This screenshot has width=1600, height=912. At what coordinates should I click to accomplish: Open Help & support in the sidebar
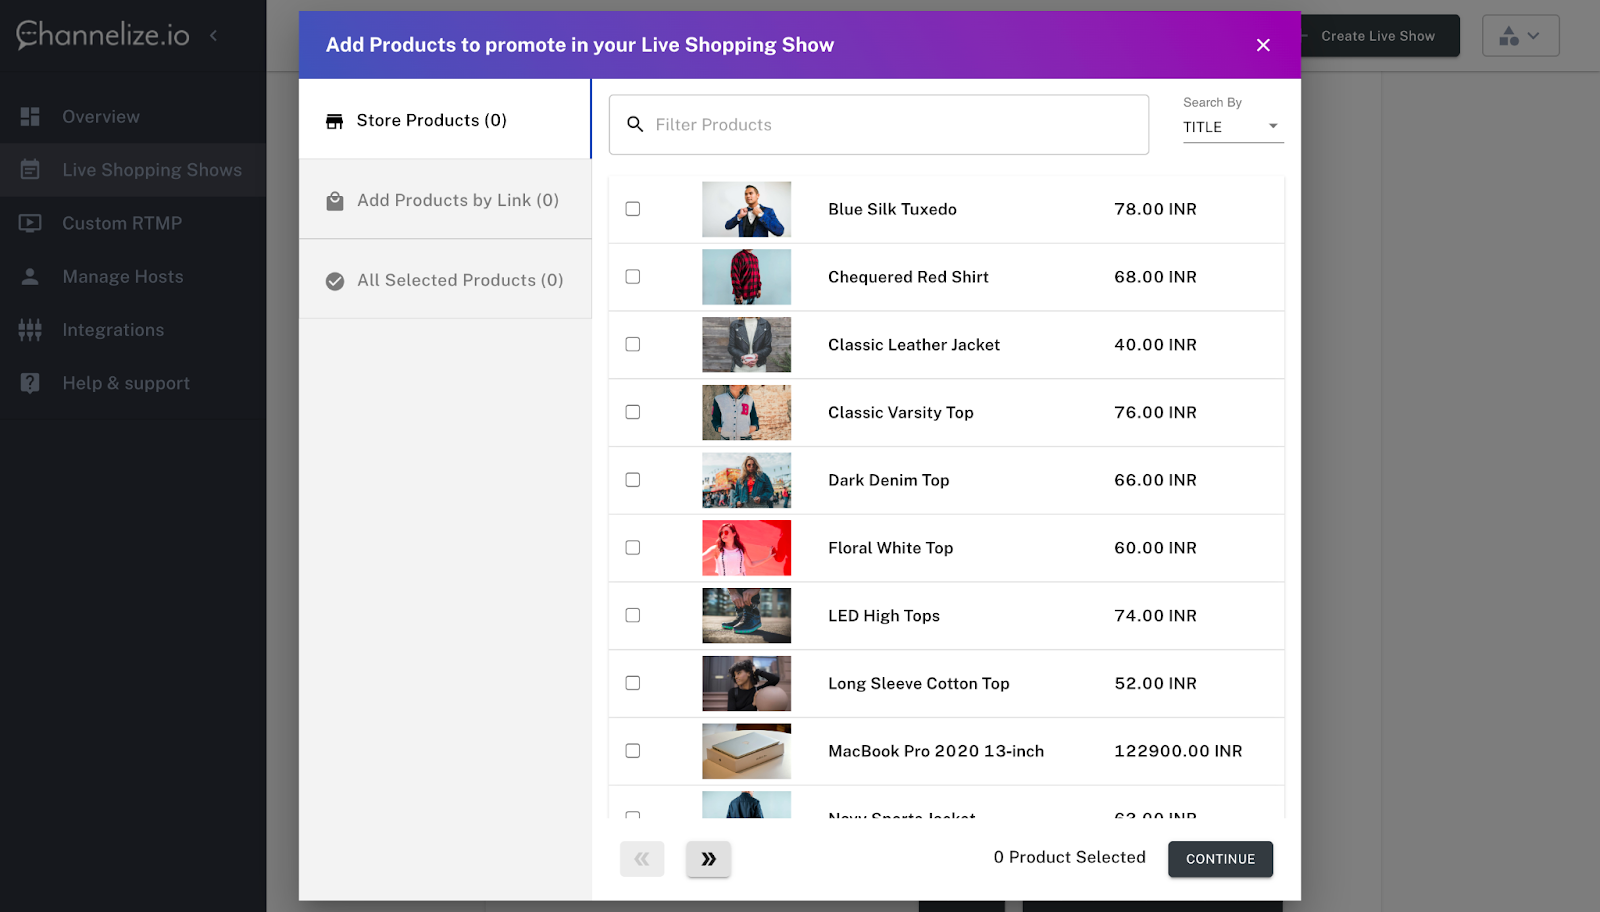(x=133, y=383)
